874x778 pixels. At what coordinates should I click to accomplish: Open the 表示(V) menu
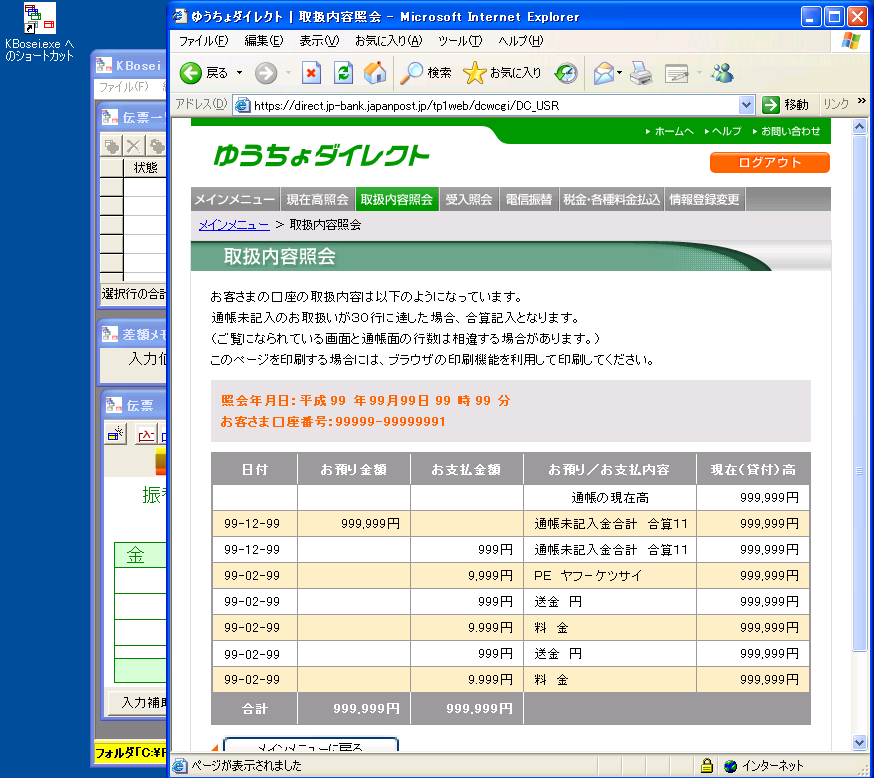(319, 41)
